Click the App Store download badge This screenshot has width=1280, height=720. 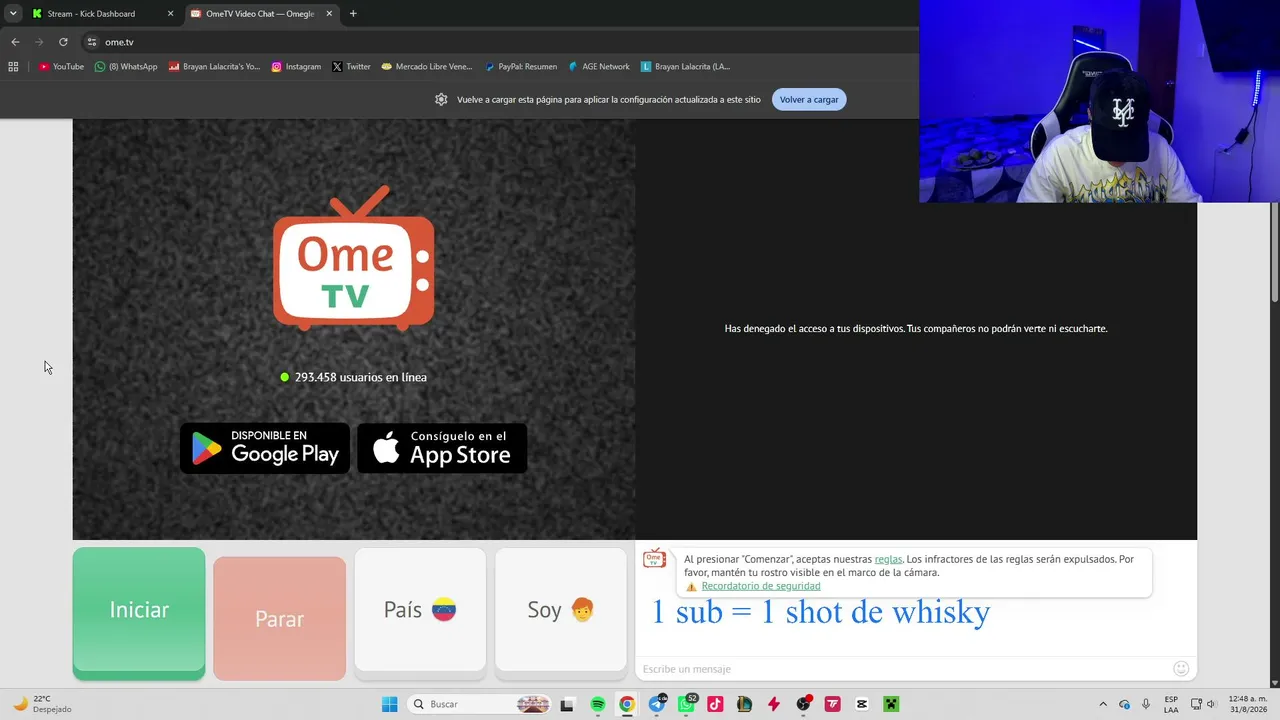tap(442, 448)
